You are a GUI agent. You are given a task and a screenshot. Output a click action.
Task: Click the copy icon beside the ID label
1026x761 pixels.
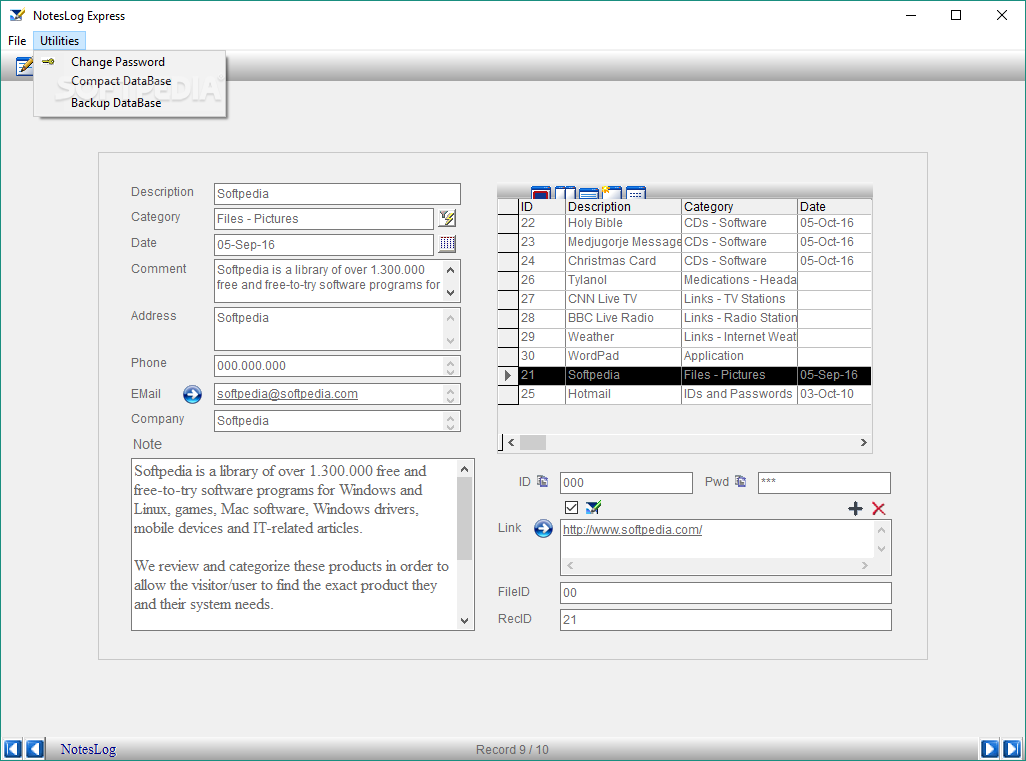coord(542,481)
